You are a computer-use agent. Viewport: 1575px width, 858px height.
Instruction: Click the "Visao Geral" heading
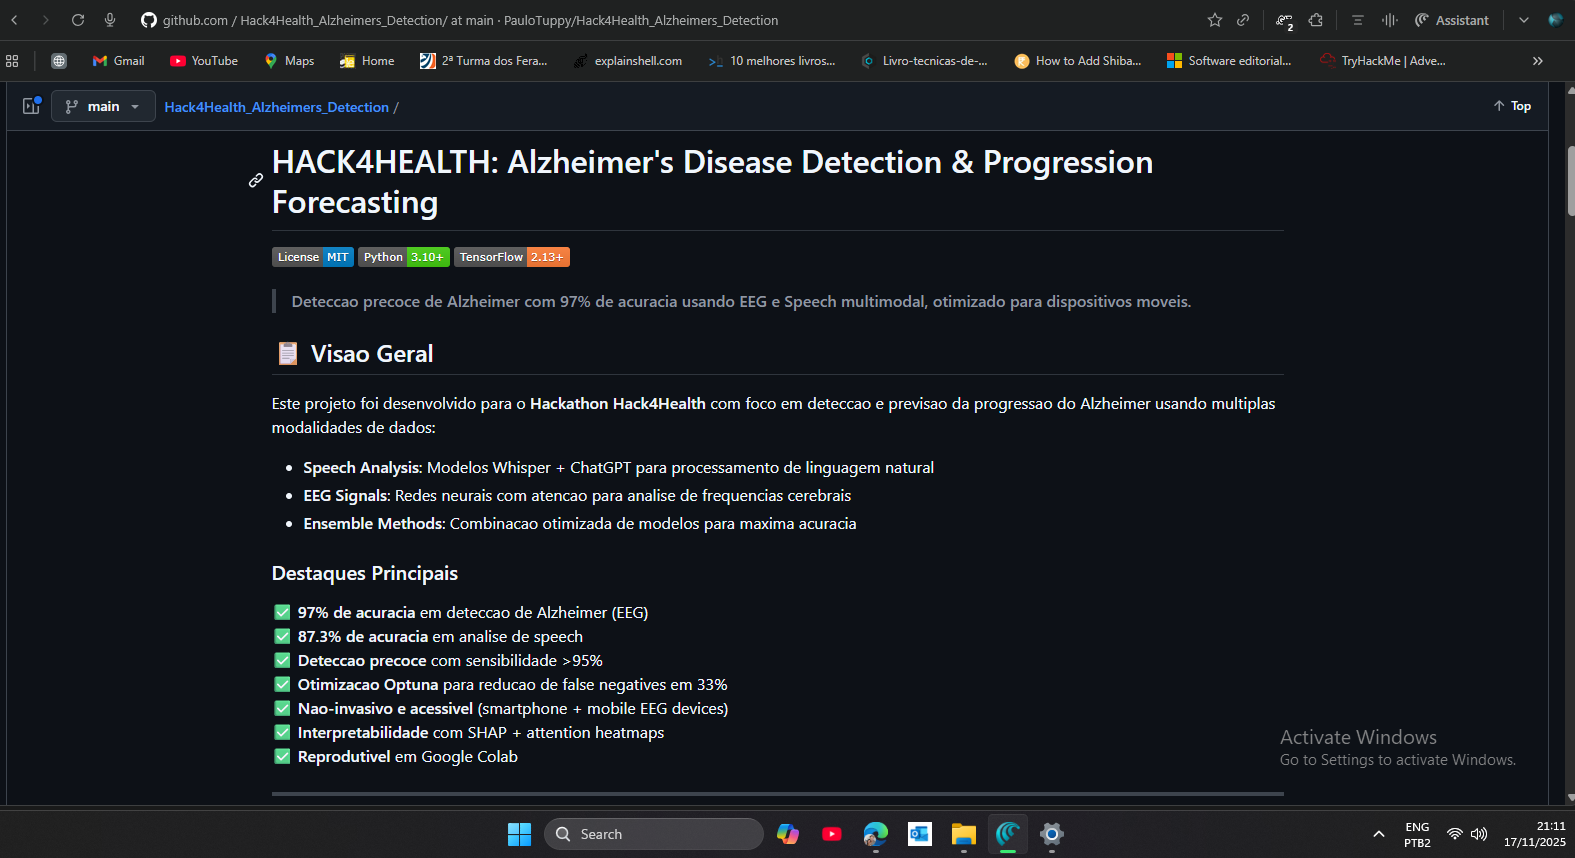click(372, 354)
